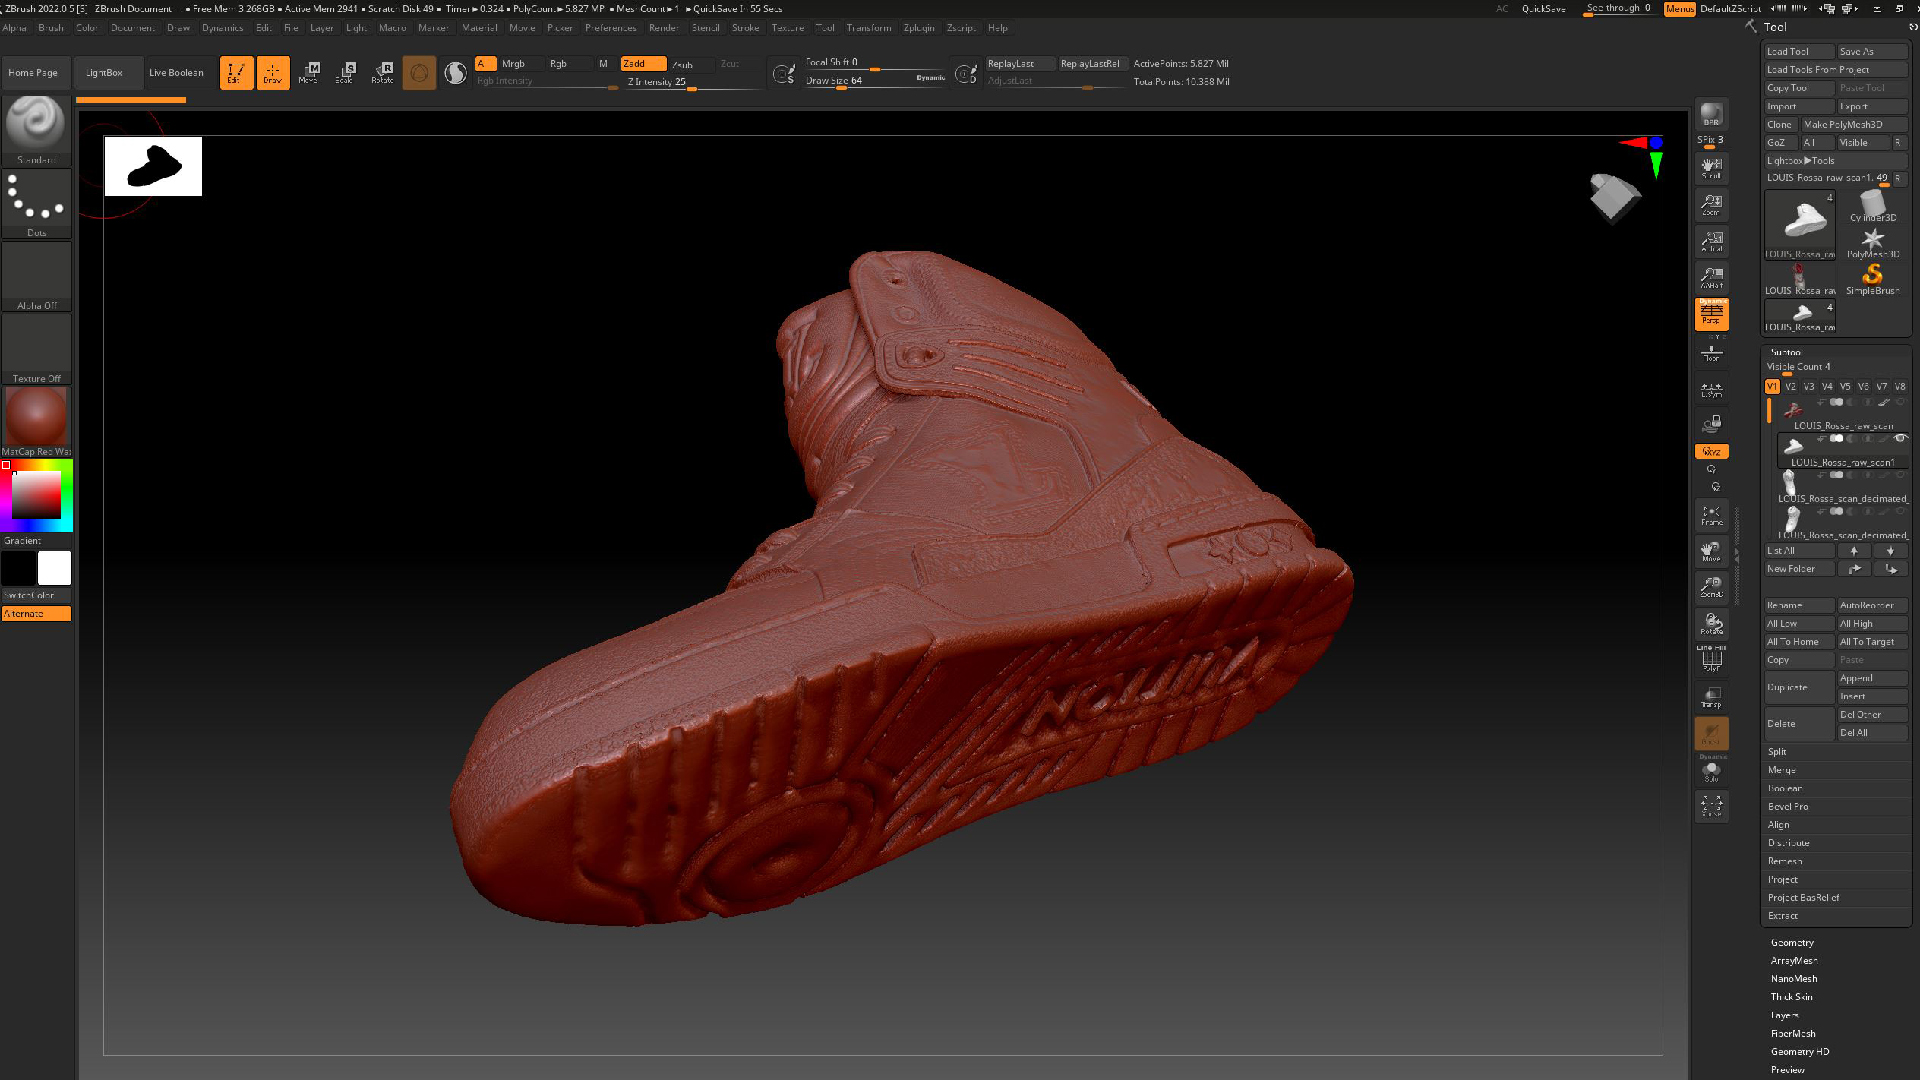Image resolution: width=1920 pixels, height=1080 pixels.
Task: Click the right-shelf Move view icon
Action: (1711, 552)
